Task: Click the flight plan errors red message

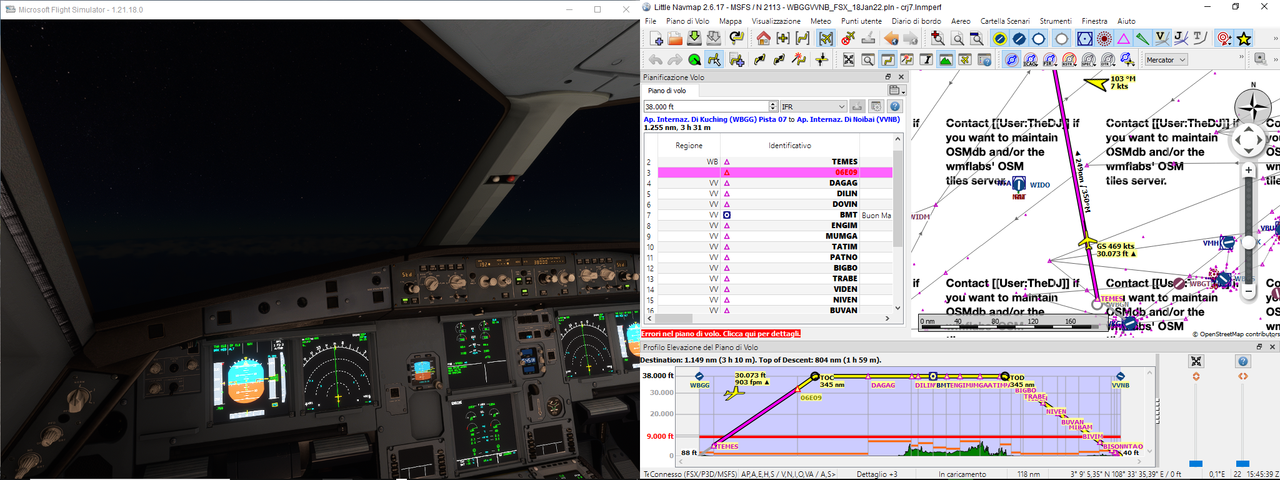Action: pos(720,333)
